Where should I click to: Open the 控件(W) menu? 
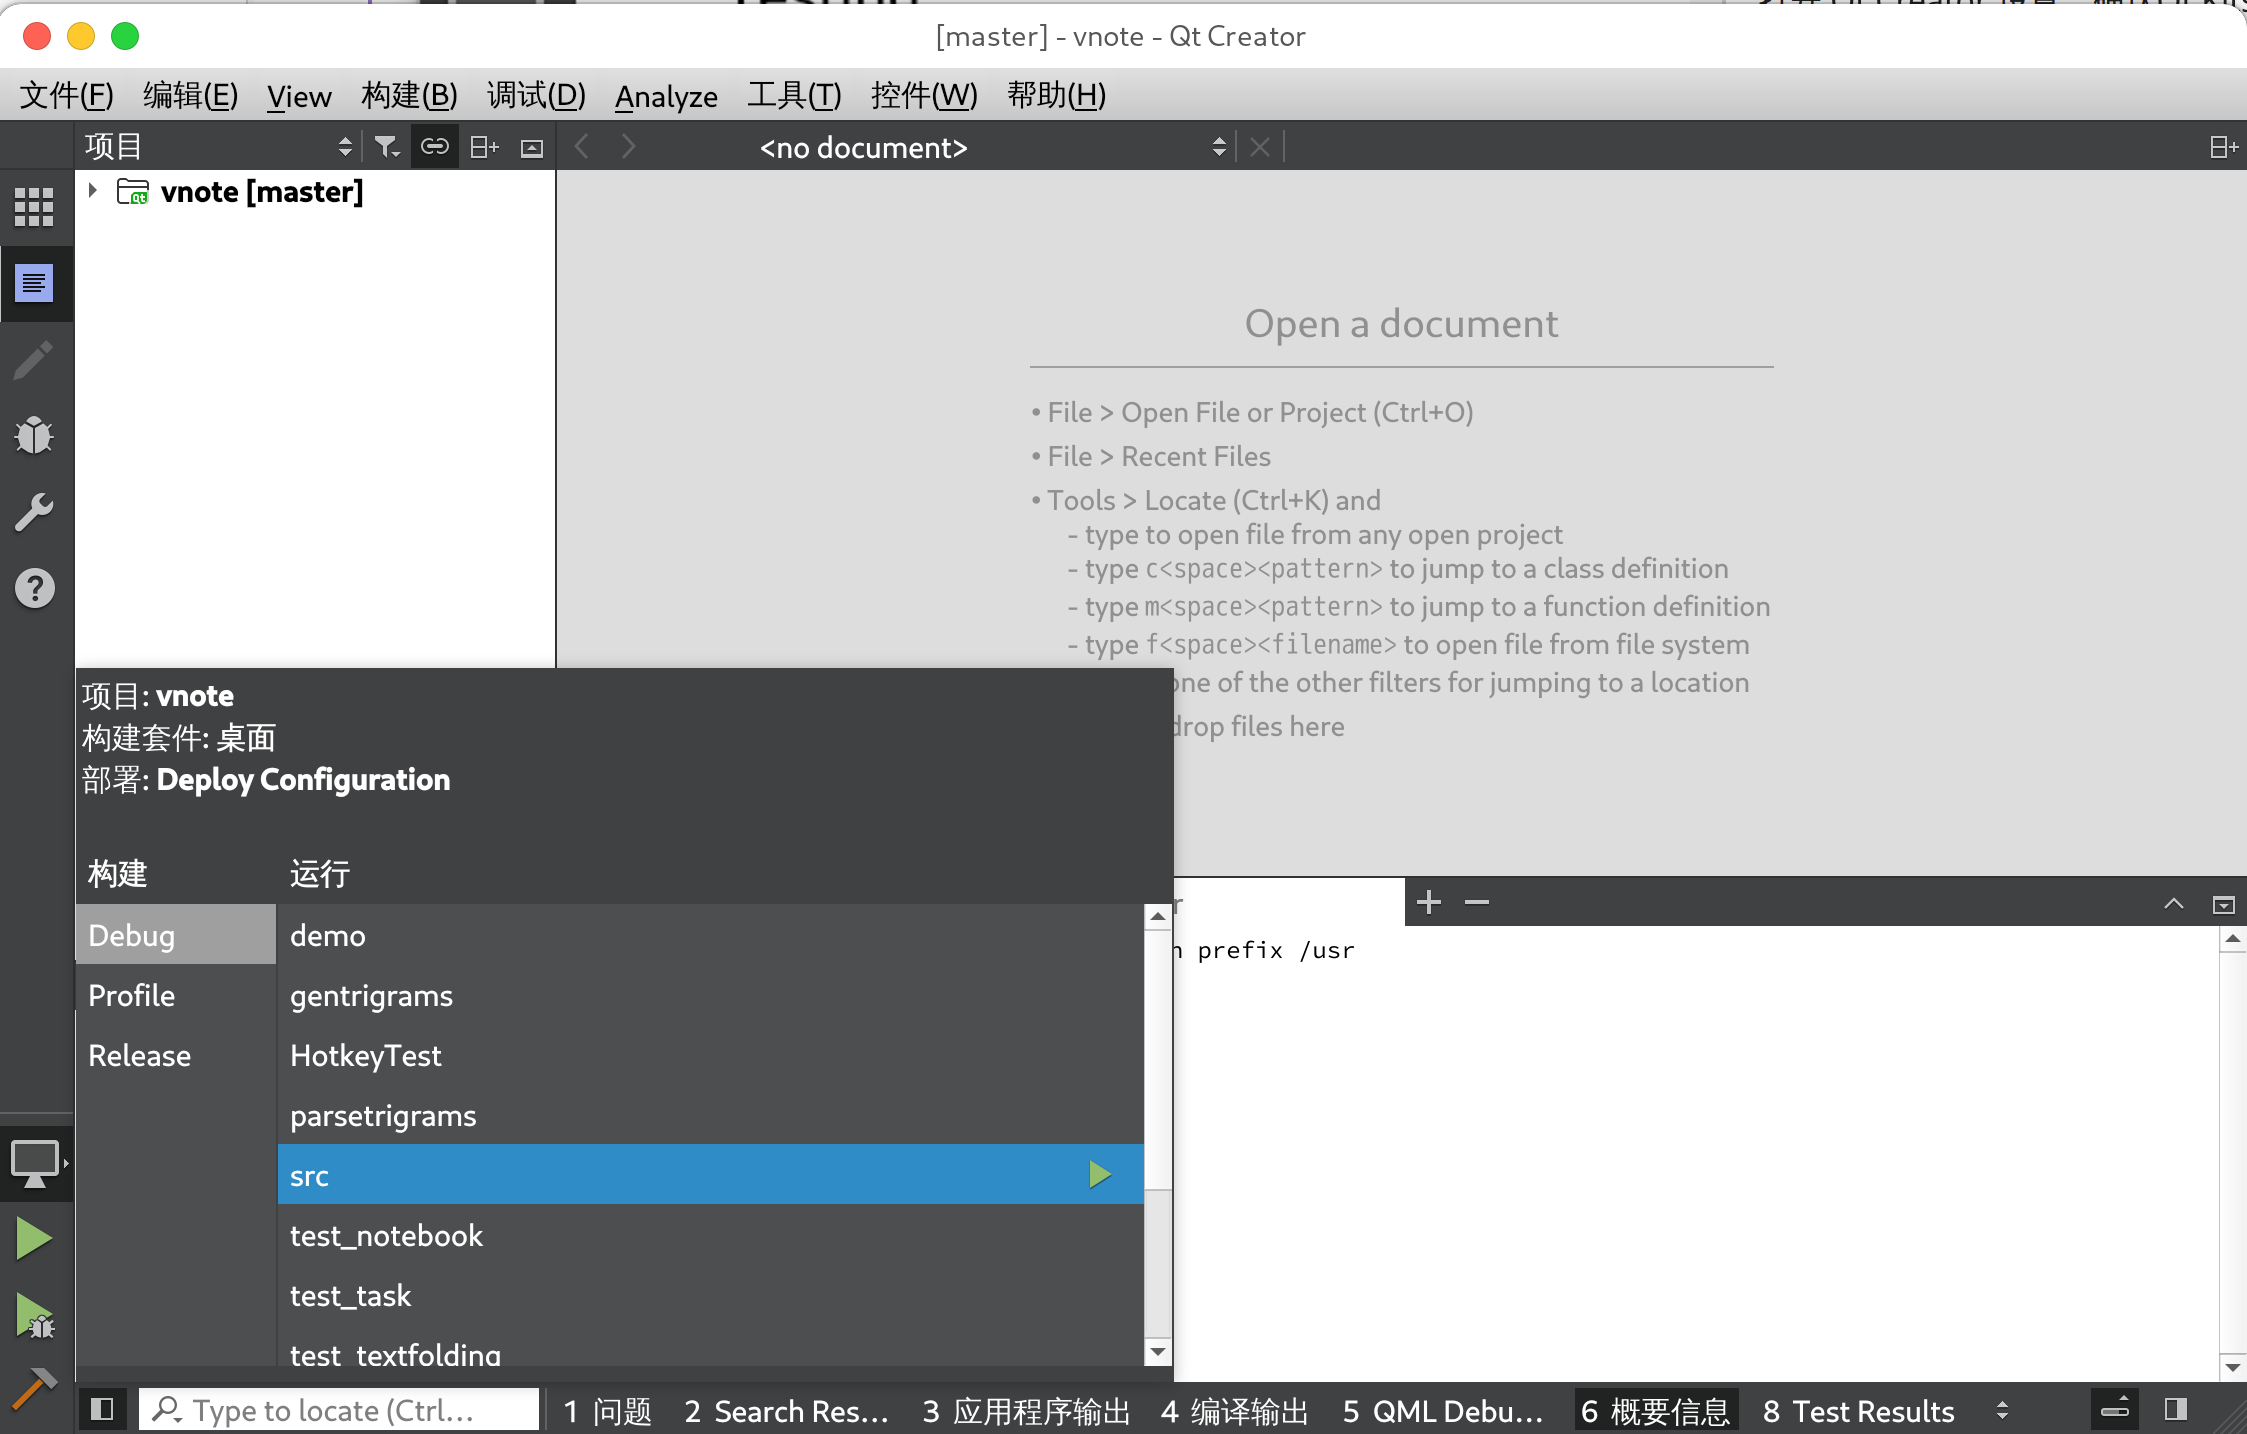click(924, 96)
